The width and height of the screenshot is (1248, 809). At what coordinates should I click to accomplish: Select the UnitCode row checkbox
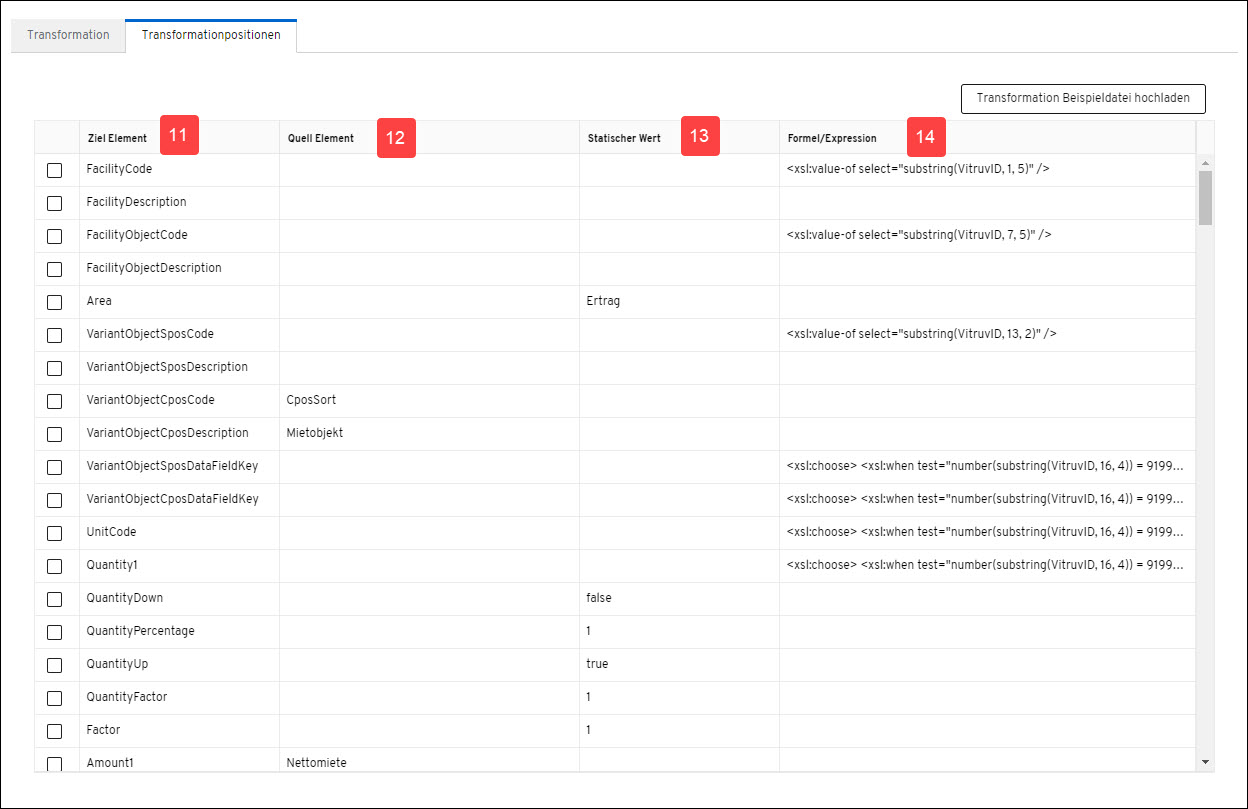(x=55, y=533)
